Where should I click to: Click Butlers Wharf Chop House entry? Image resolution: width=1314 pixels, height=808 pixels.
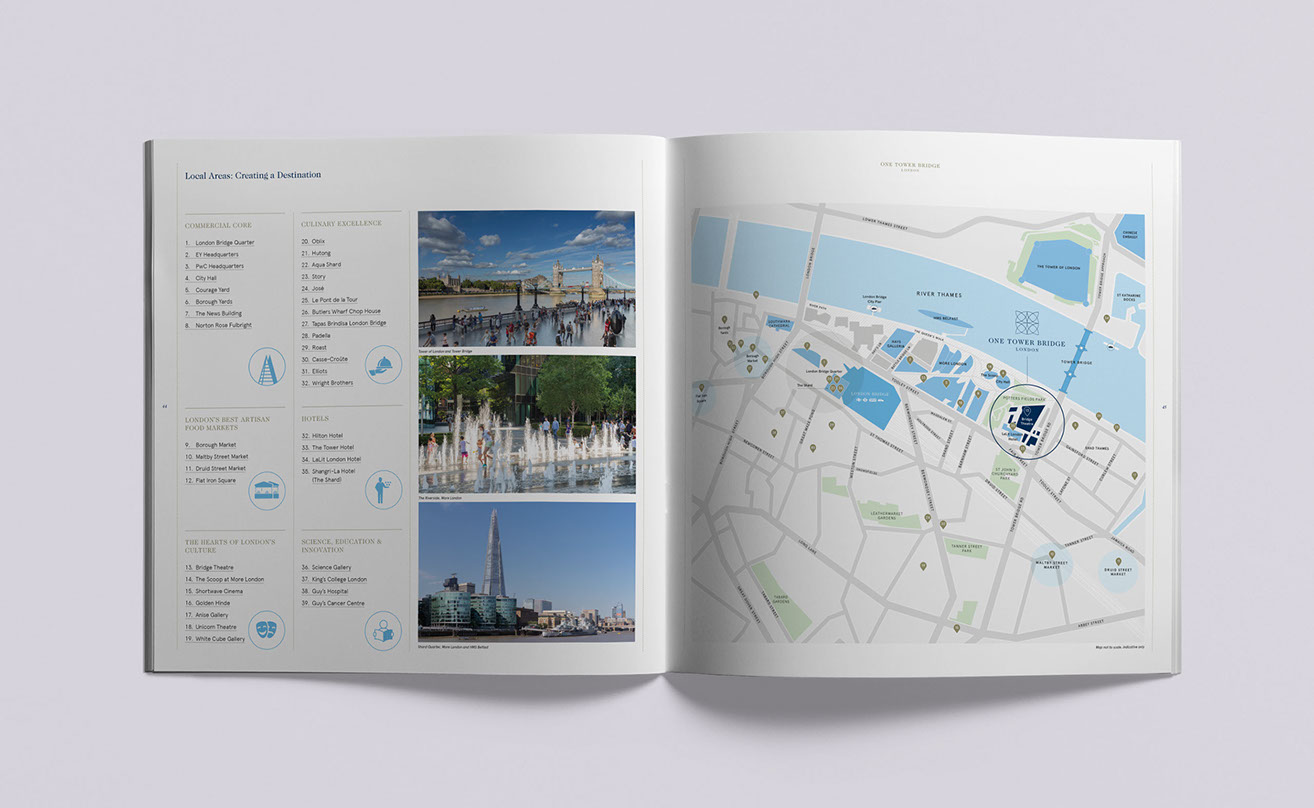[x=345, y=311]
